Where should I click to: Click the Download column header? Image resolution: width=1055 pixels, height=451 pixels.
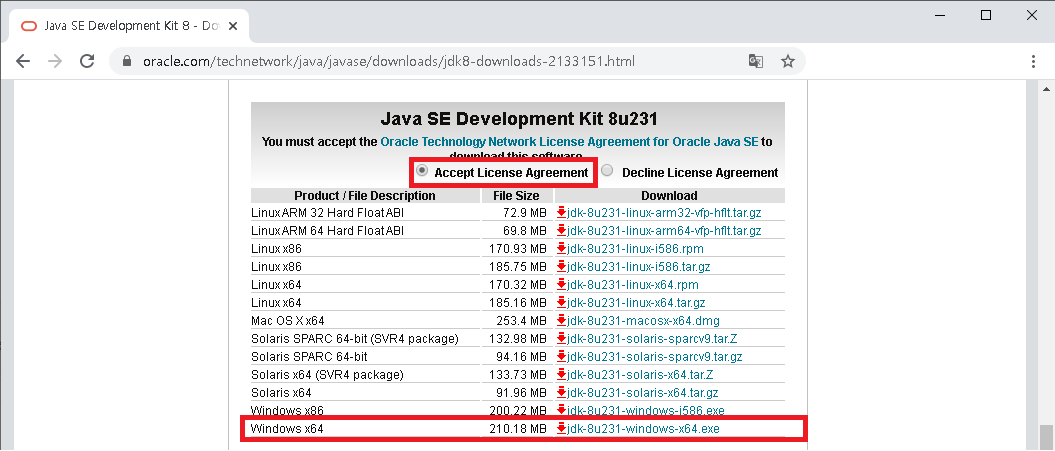(x=669, y=195)
